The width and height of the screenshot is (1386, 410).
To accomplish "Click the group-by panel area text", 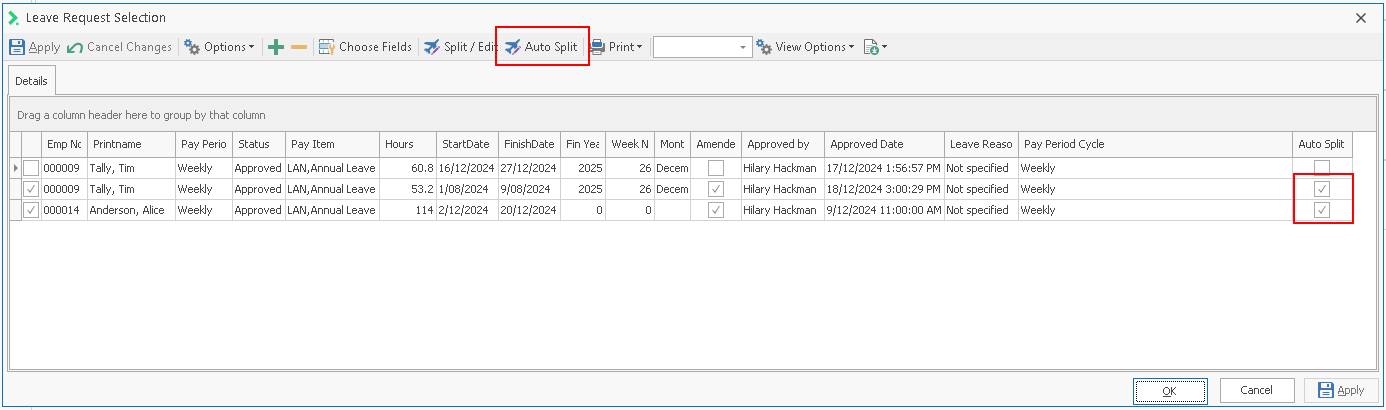I will pyautogui.click(x=141, y=115).
